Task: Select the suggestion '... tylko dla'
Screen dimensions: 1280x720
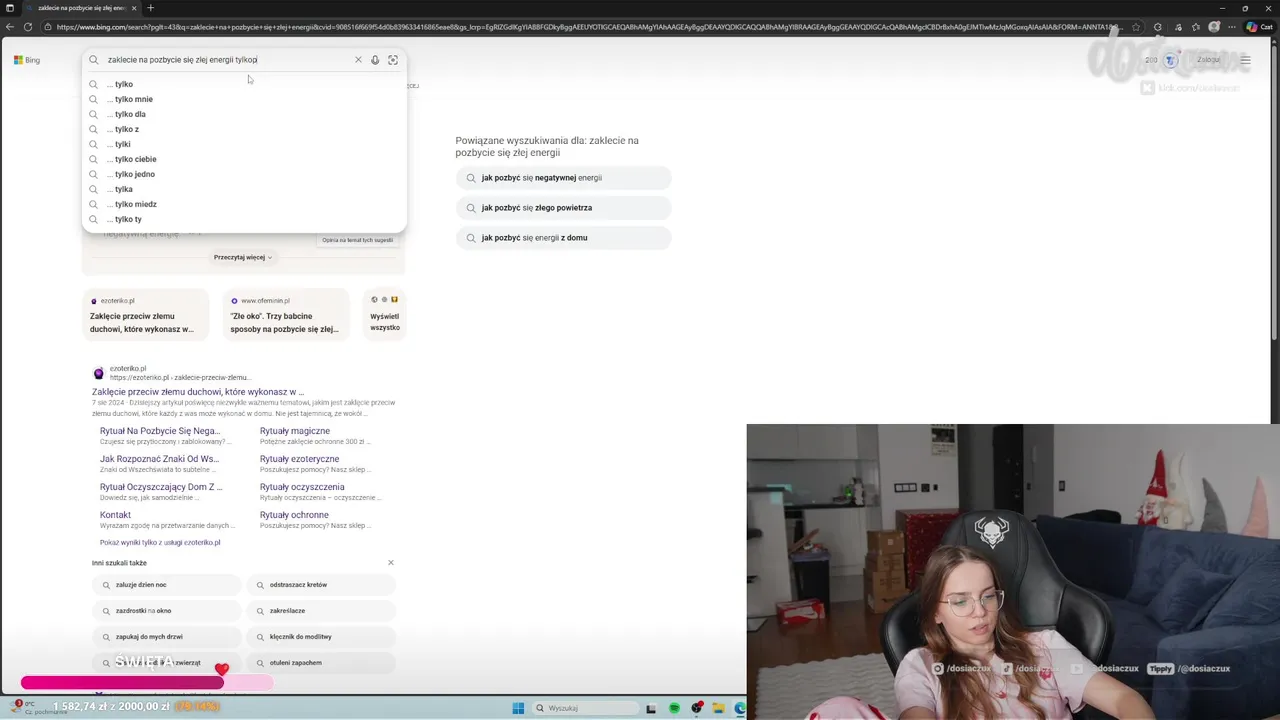Action: [x=244, y=114]
